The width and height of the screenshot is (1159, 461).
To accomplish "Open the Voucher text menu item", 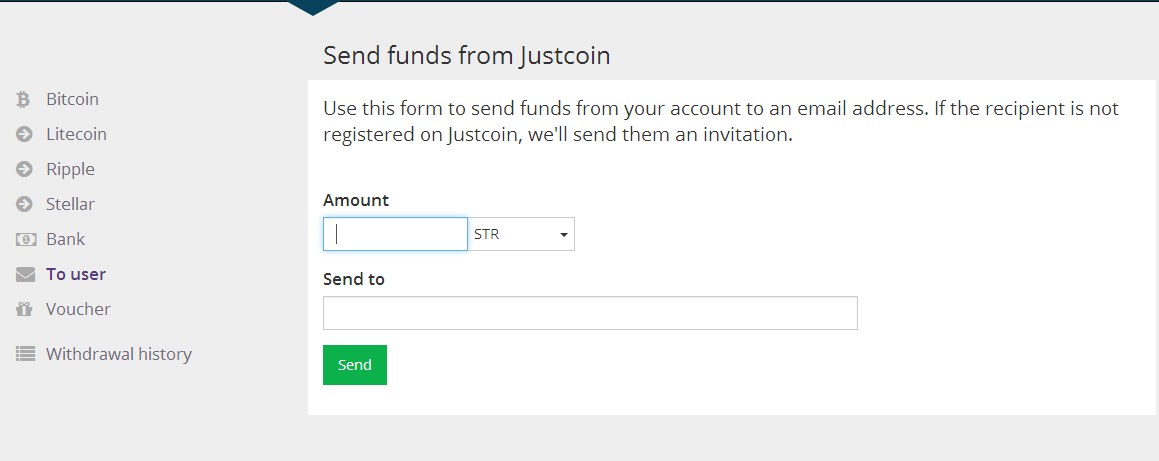I will click(x=78, y=310).
